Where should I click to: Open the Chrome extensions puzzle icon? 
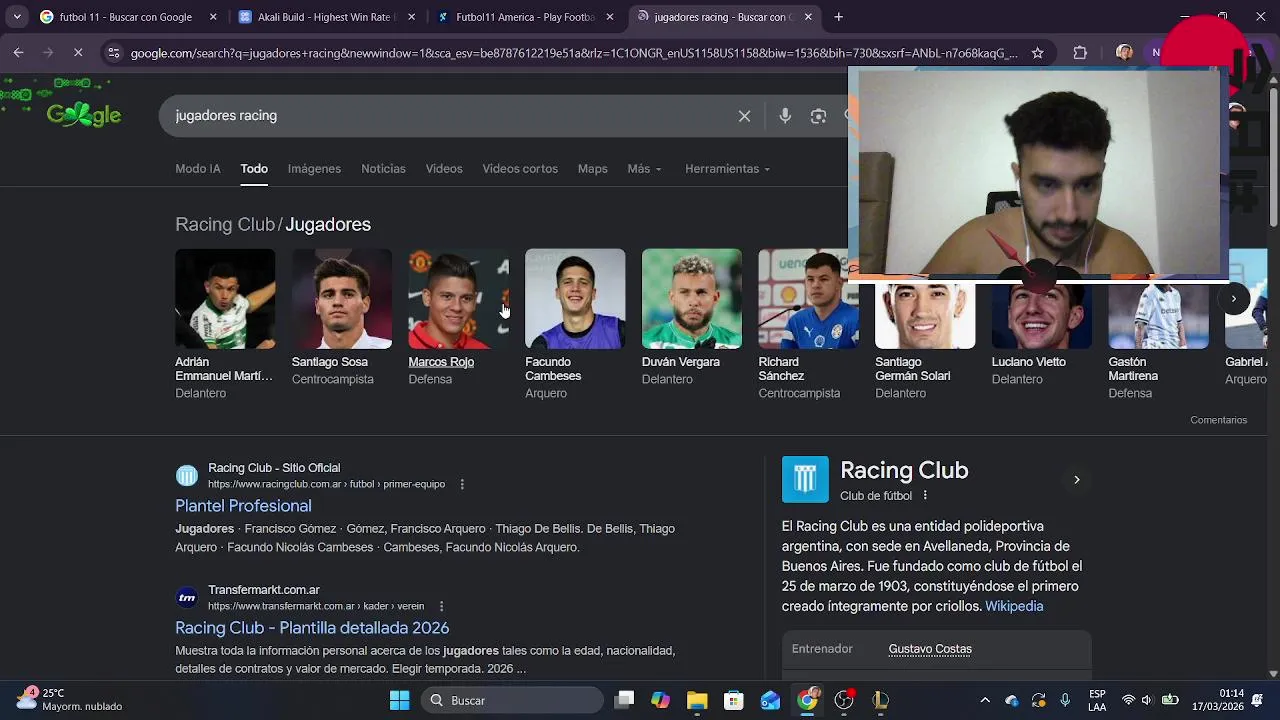(1080, 53)
